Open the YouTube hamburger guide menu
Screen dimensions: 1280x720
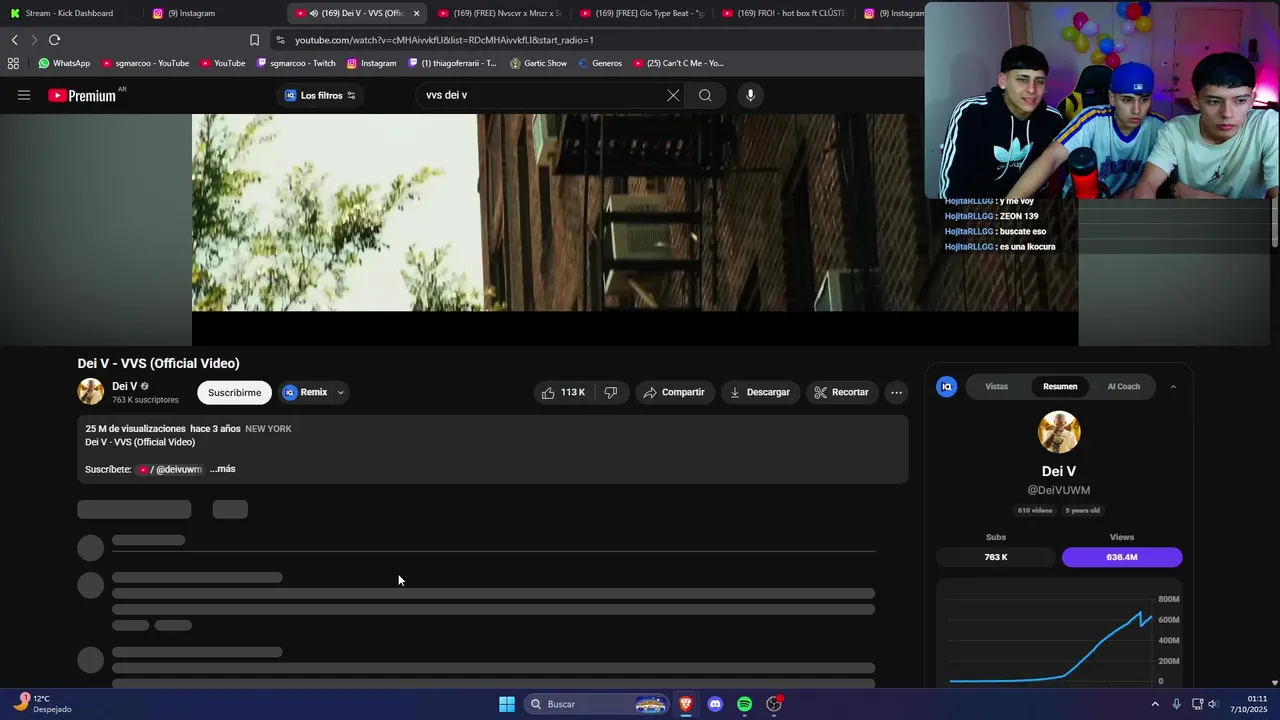click(24, 95)
